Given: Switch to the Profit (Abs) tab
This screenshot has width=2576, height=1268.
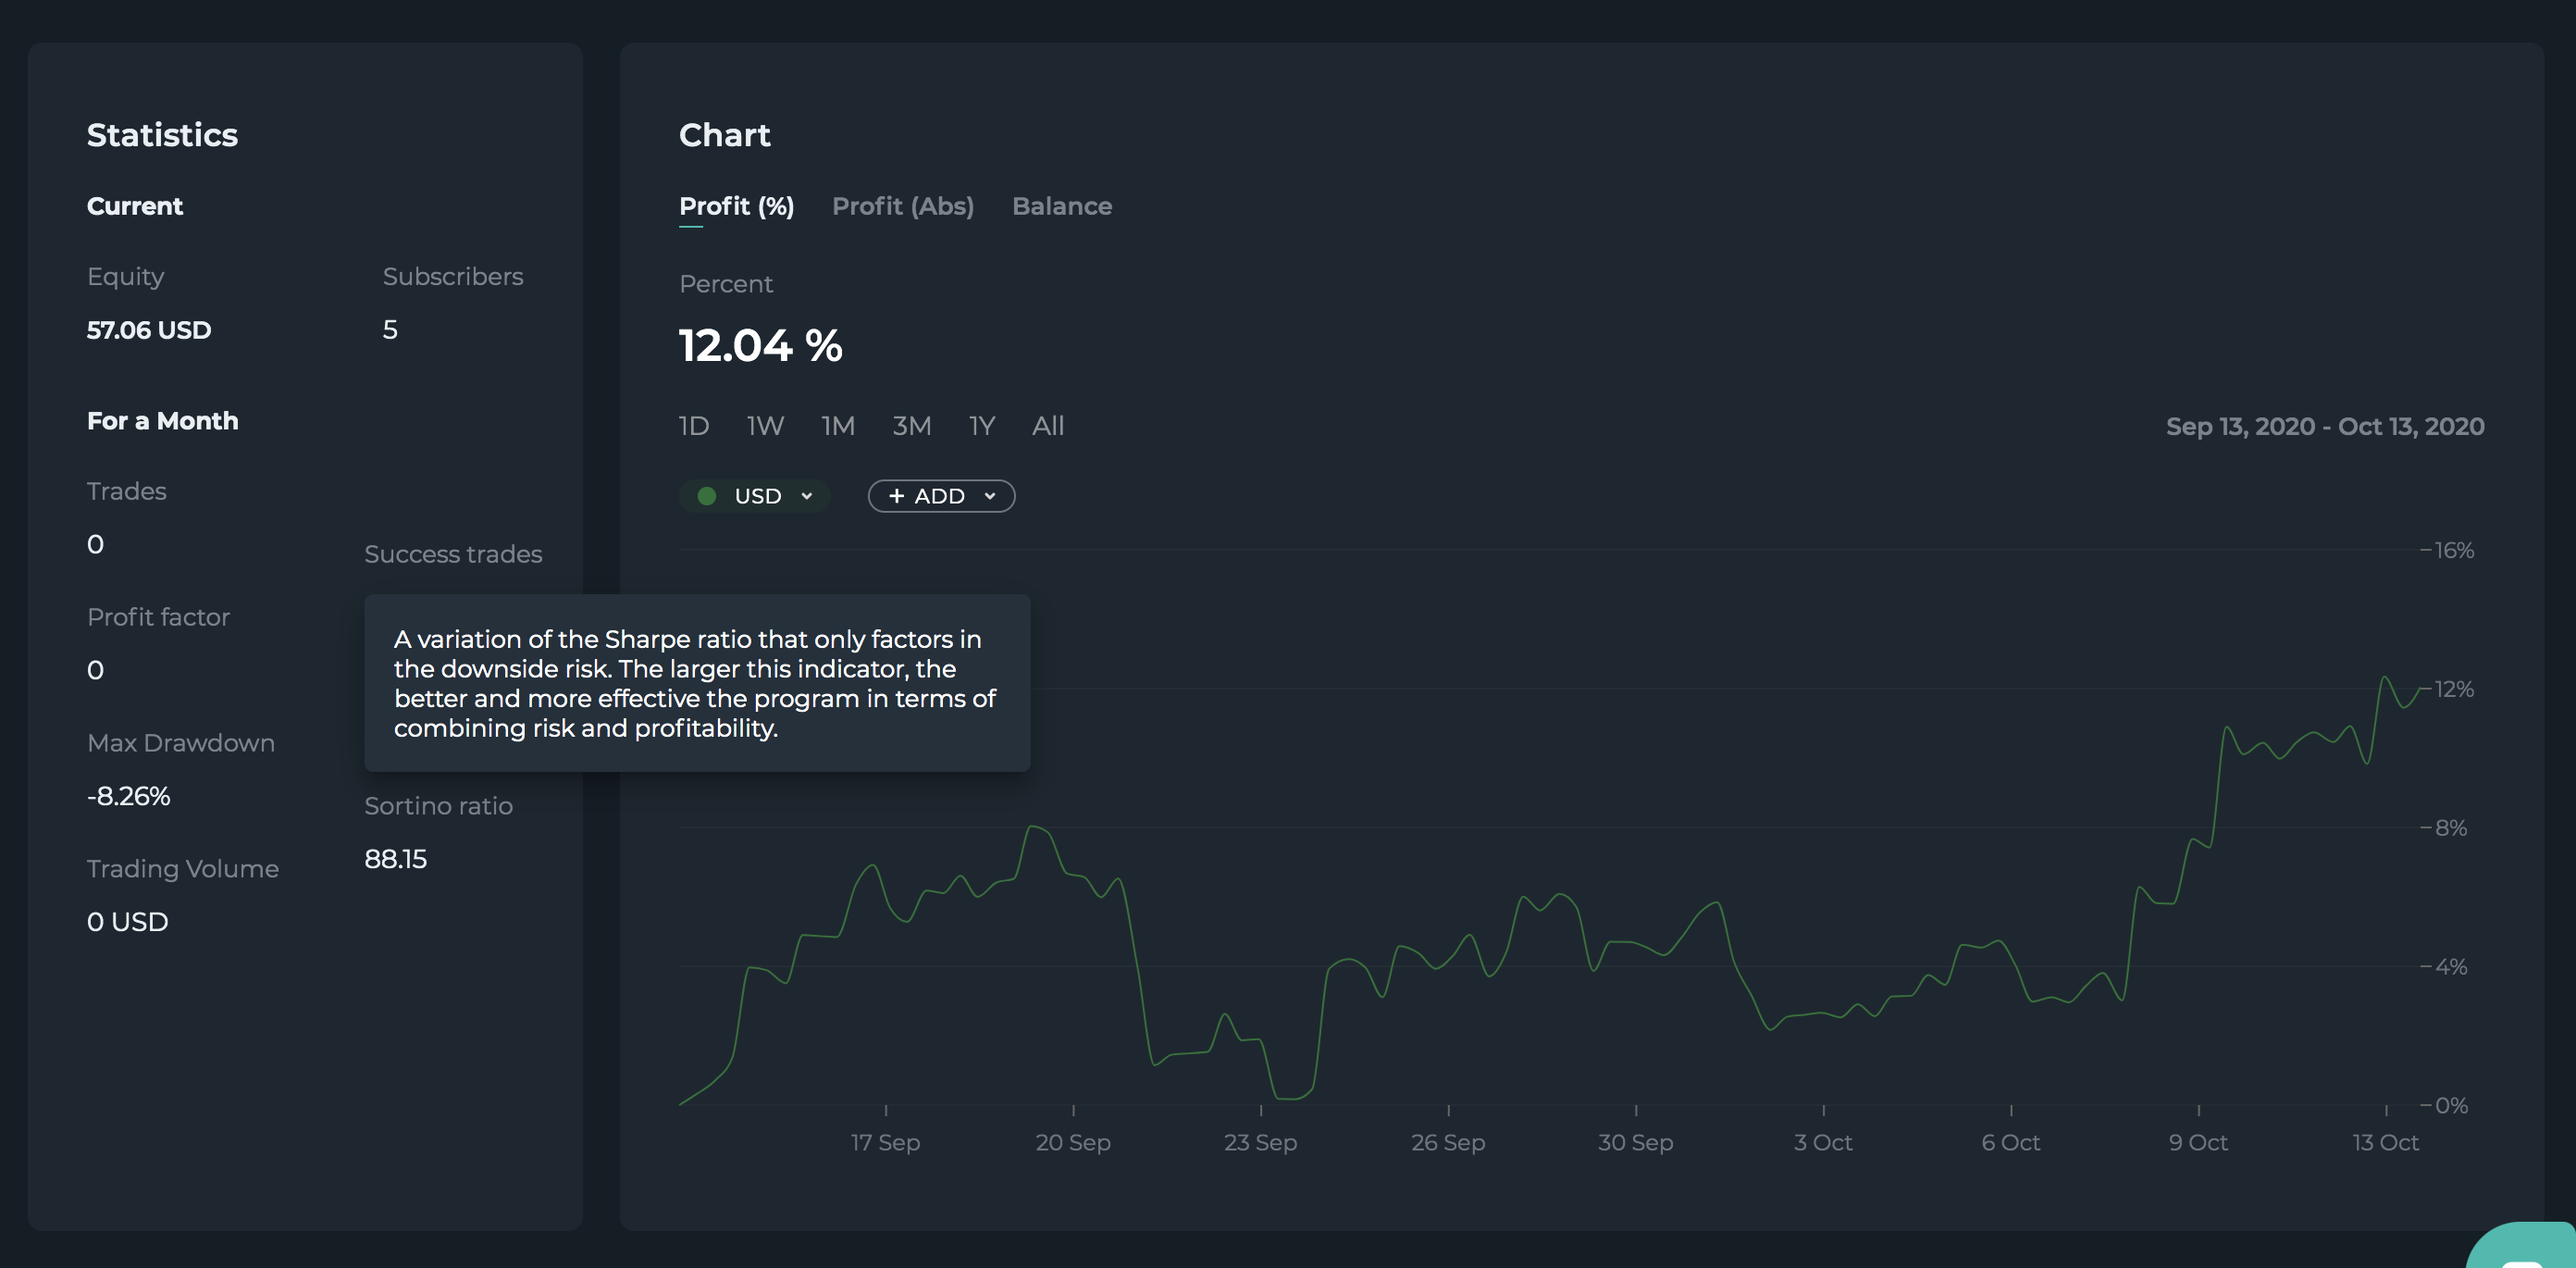Looking at the screenshot, I should (x=902, y=206).
